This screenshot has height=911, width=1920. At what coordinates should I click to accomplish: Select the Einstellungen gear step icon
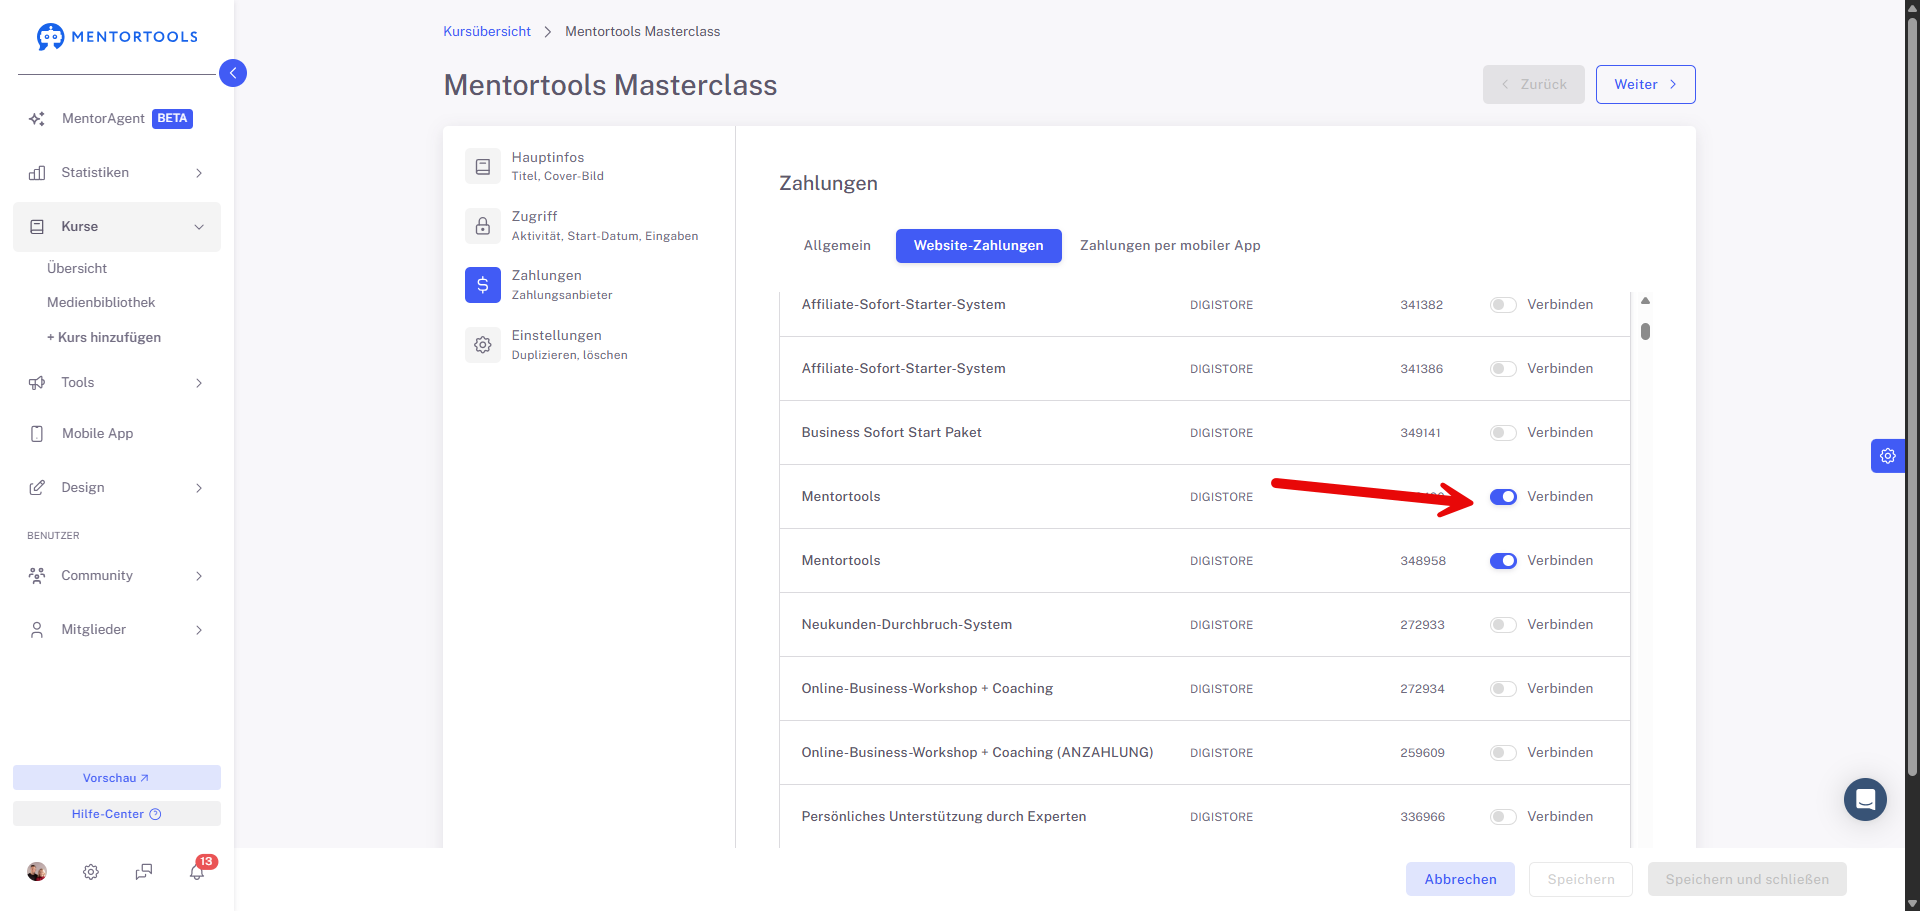pos(483,345)
